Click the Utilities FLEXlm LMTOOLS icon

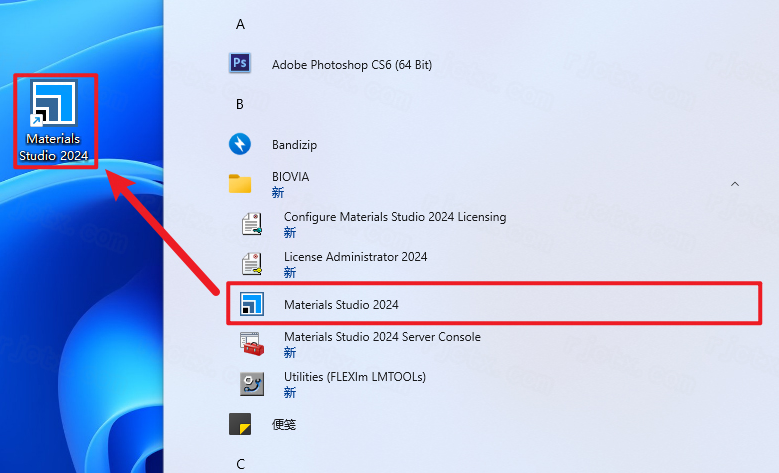pos(252,383)
